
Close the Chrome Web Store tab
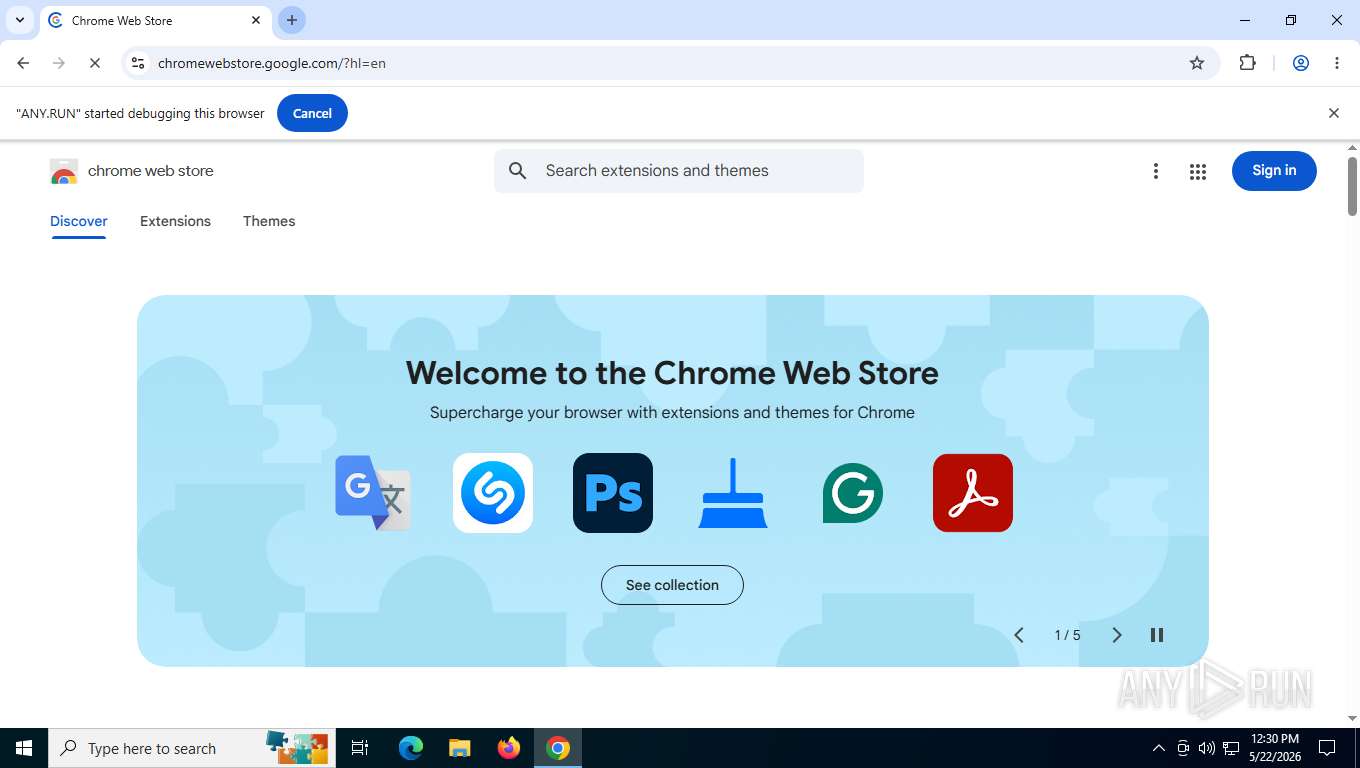(256, 20)
